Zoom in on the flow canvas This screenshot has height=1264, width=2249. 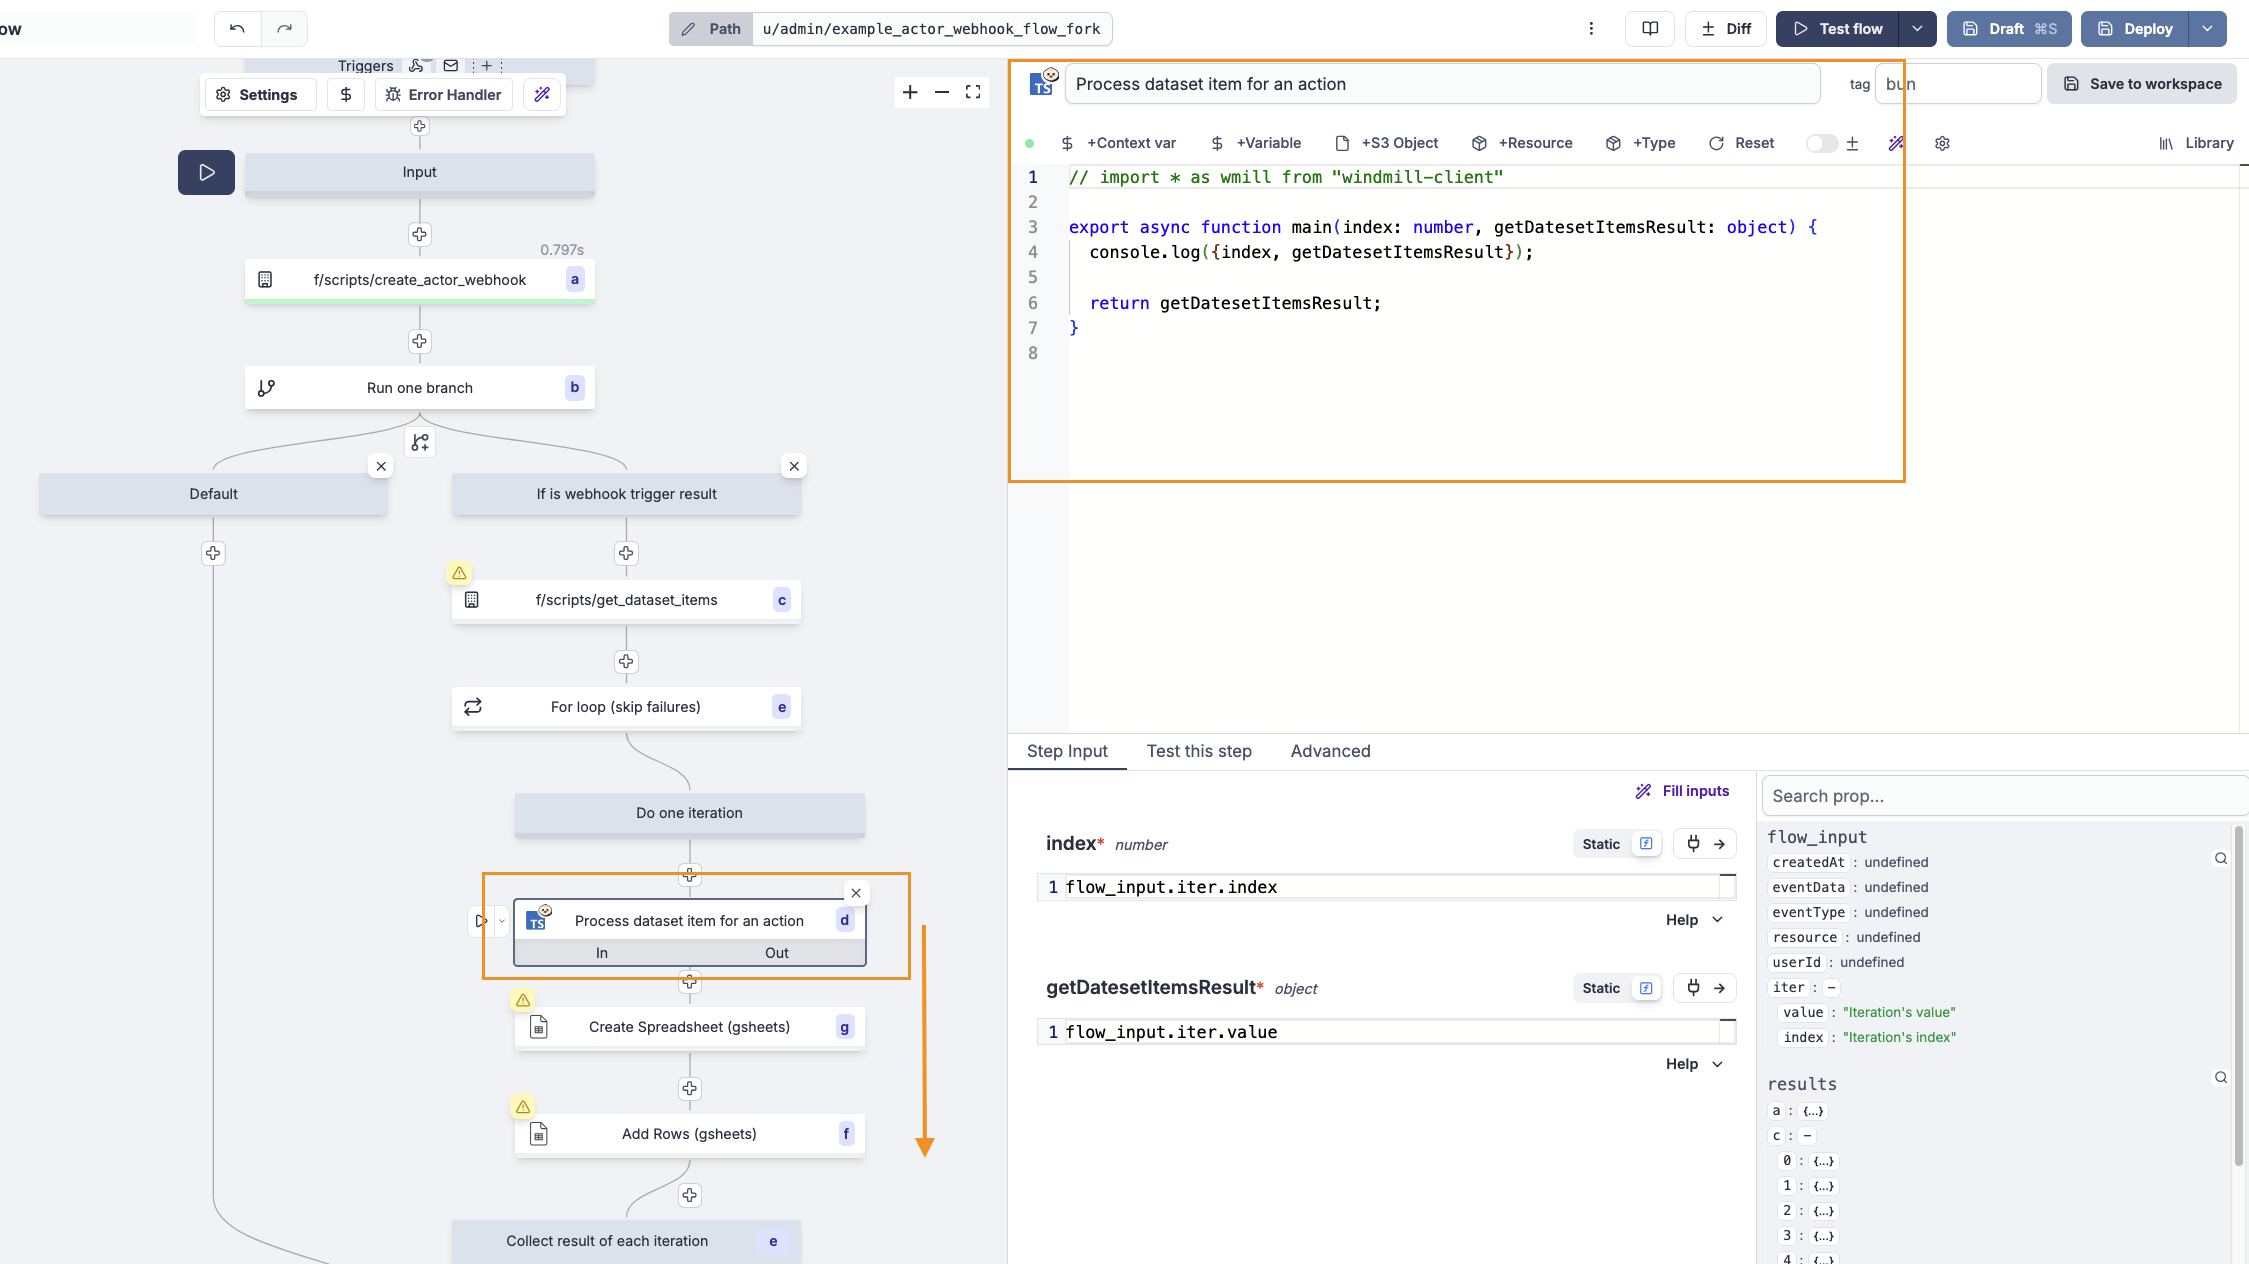909,92
